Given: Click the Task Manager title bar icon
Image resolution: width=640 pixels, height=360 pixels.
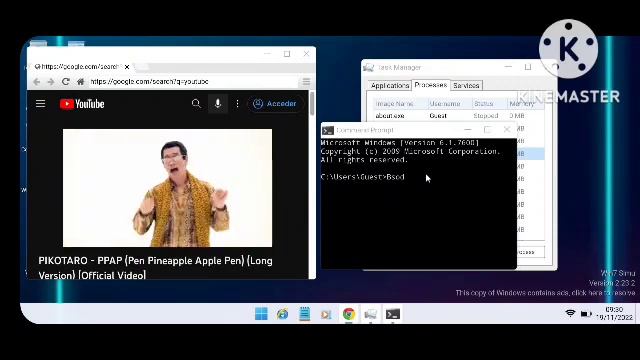Looking at the screenshot, I should point(369,68).
